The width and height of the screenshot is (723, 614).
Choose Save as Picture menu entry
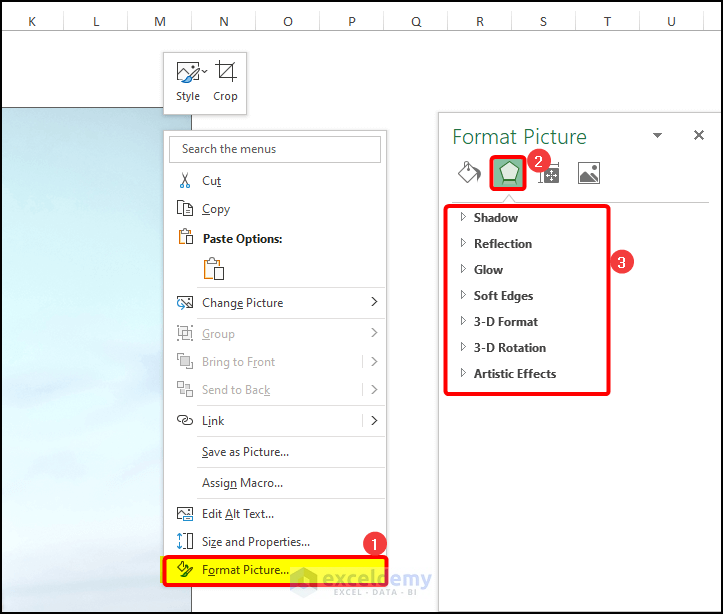click(x=275, y=452)
